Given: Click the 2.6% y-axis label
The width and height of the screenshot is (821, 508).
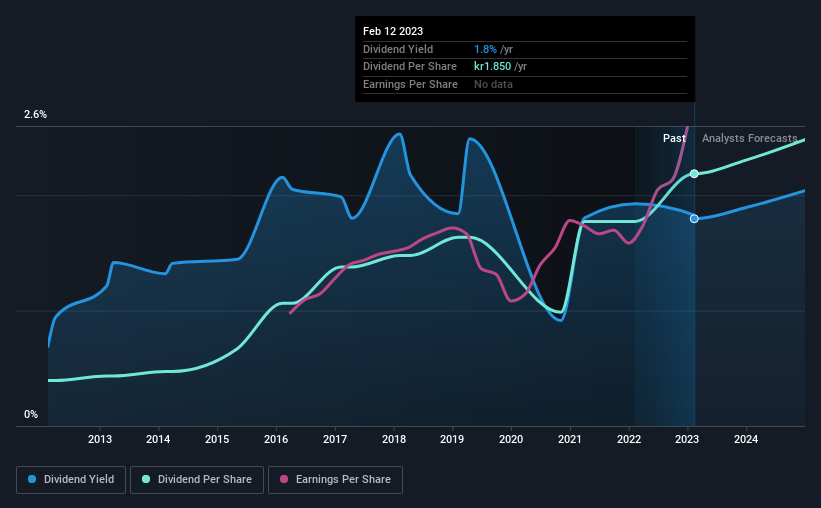Looking at the screenshot, I should pyautogui.click(x=35, y=114).
